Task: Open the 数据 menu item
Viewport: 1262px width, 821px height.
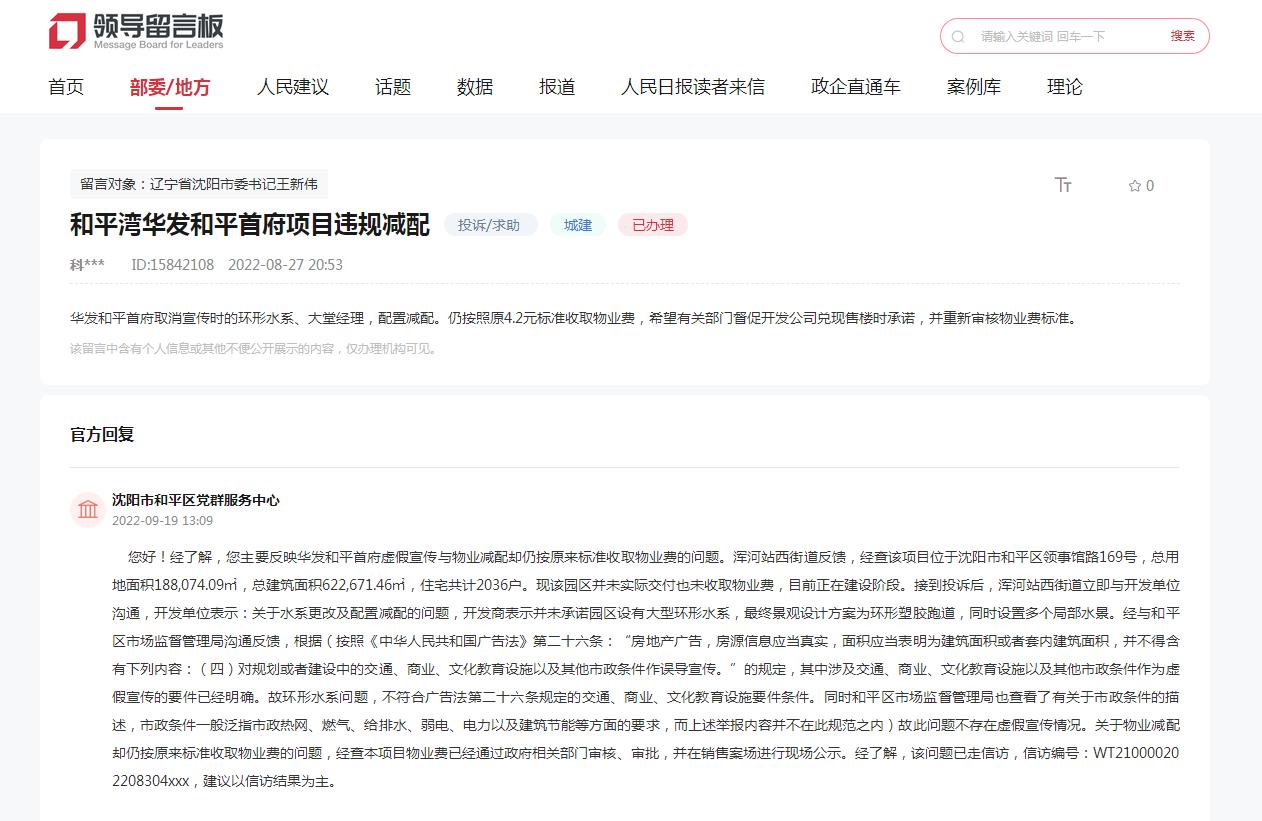Action: click(x=474, y=87)
